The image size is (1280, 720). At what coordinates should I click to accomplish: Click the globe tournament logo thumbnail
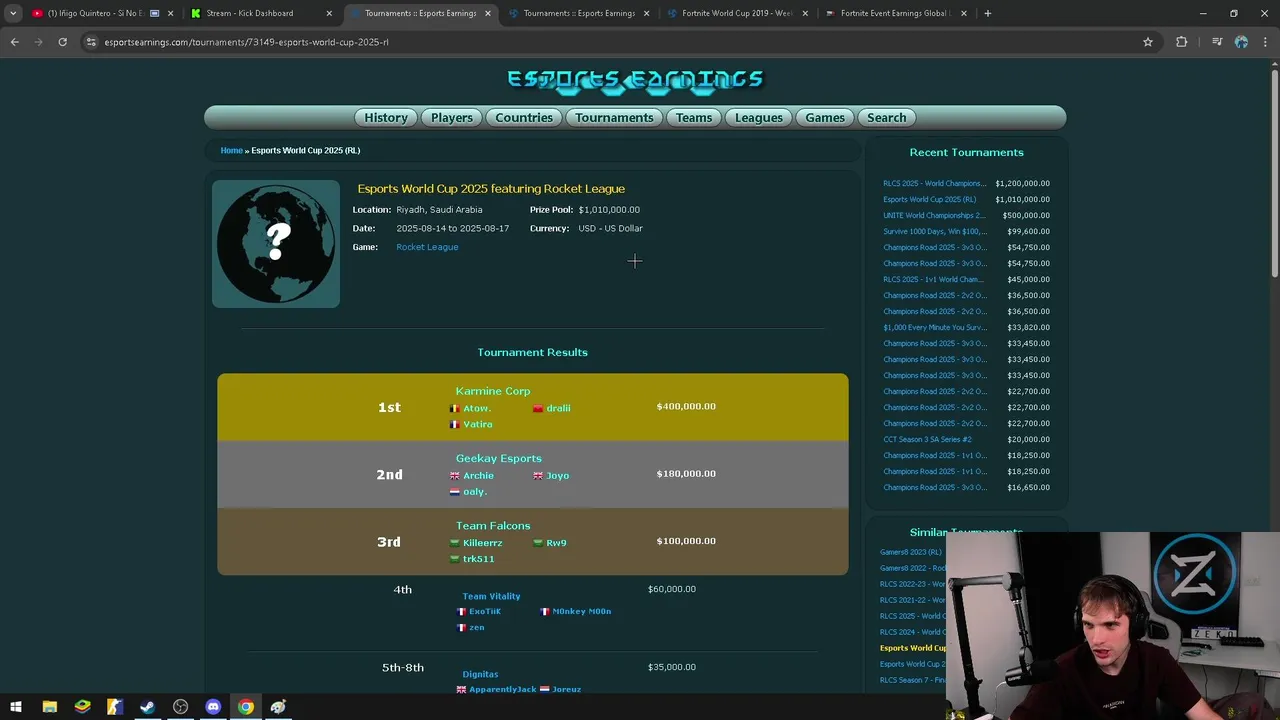click(x=276, y=244)
